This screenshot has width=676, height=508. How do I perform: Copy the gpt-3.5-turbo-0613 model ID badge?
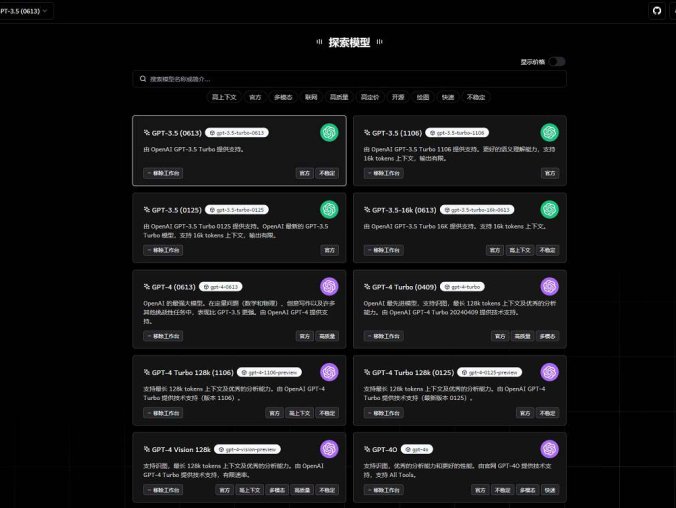237,133
